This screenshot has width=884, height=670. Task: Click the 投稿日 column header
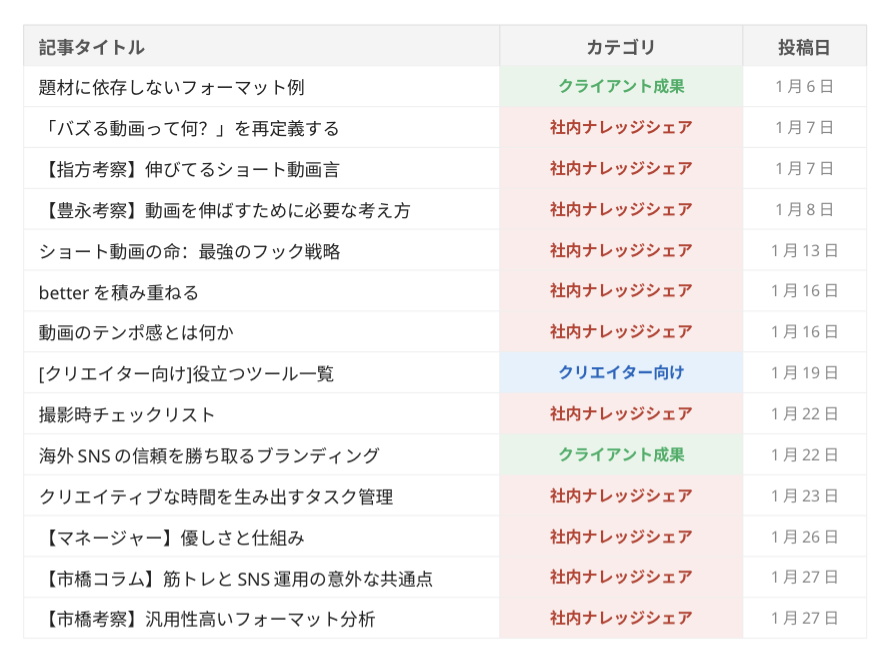click(804, 47)
